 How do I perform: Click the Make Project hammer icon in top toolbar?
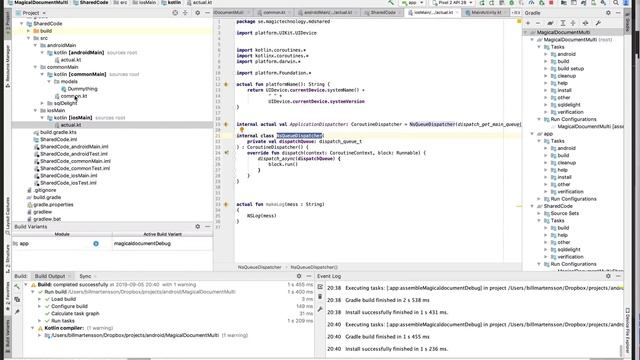391,2
